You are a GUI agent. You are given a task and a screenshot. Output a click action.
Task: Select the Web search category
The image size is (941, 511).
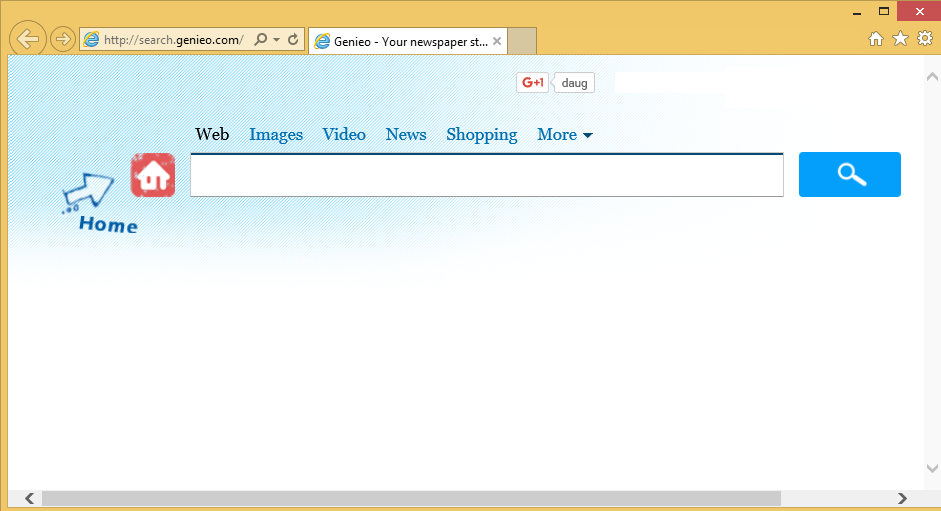click(212, 135)
